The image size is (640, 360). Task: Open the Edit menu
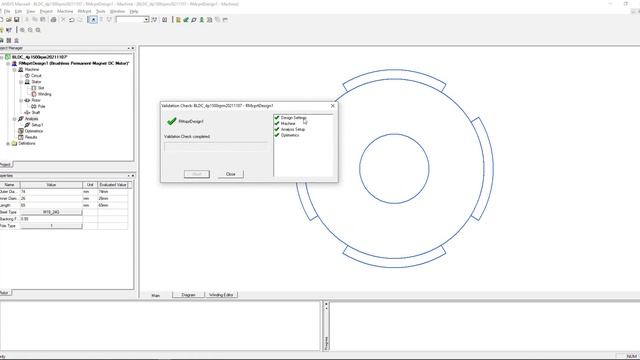click(x=18, y=11)
